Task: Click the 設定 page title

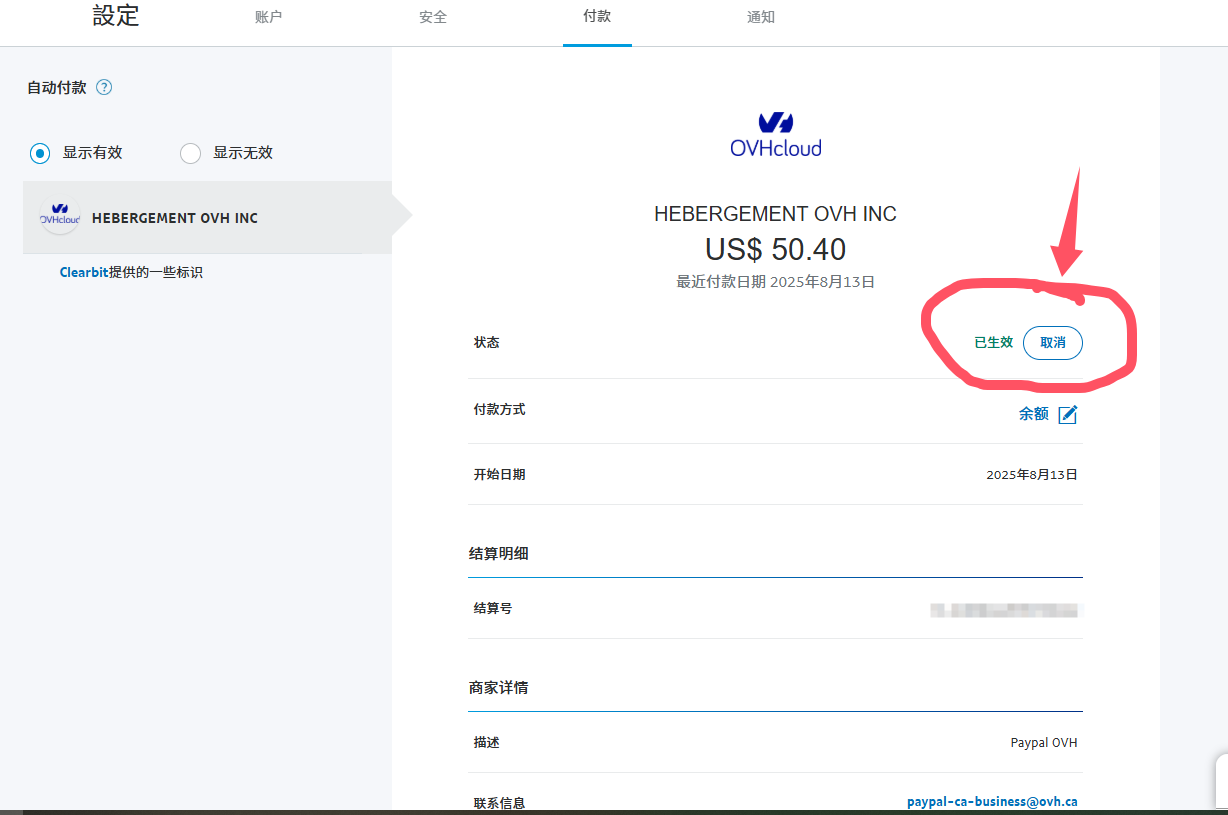Action: pyautogui.click(x=116, y=16)
